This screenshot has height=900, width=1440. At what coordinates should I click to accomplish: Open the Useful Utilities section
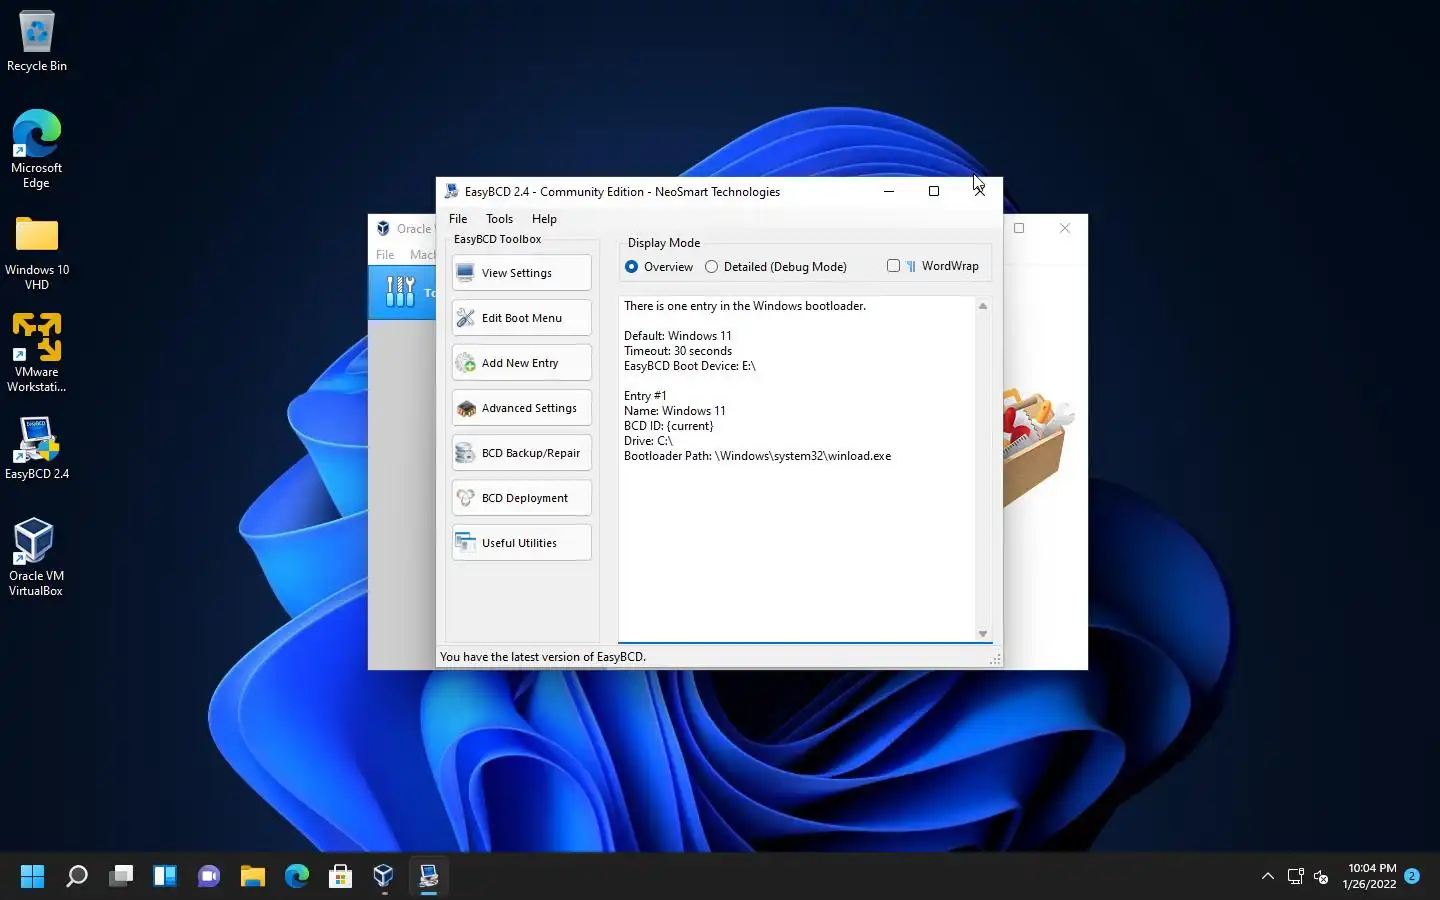click(521, 543)
